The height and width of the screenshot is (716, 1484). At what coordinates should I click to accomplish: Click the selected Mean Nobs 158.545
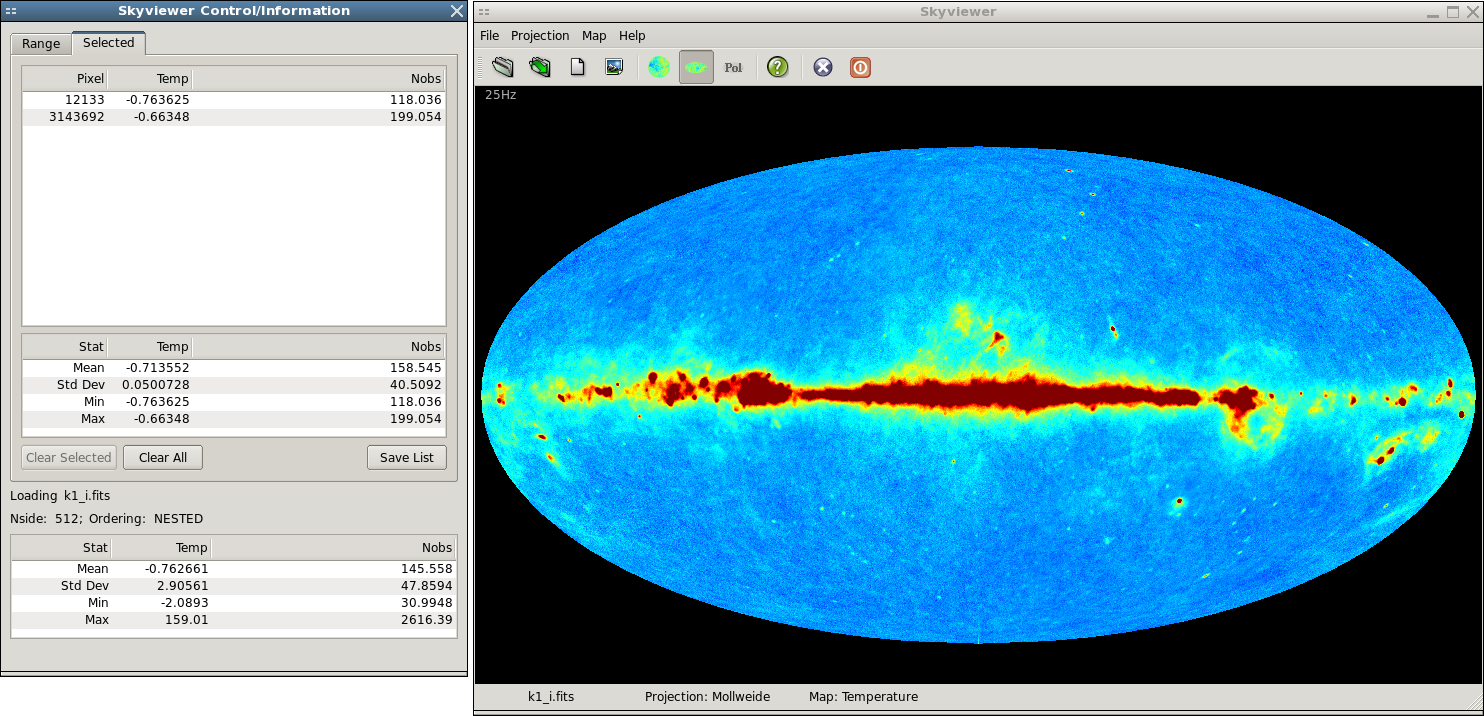pyautogui.click(x=416, y=368)
